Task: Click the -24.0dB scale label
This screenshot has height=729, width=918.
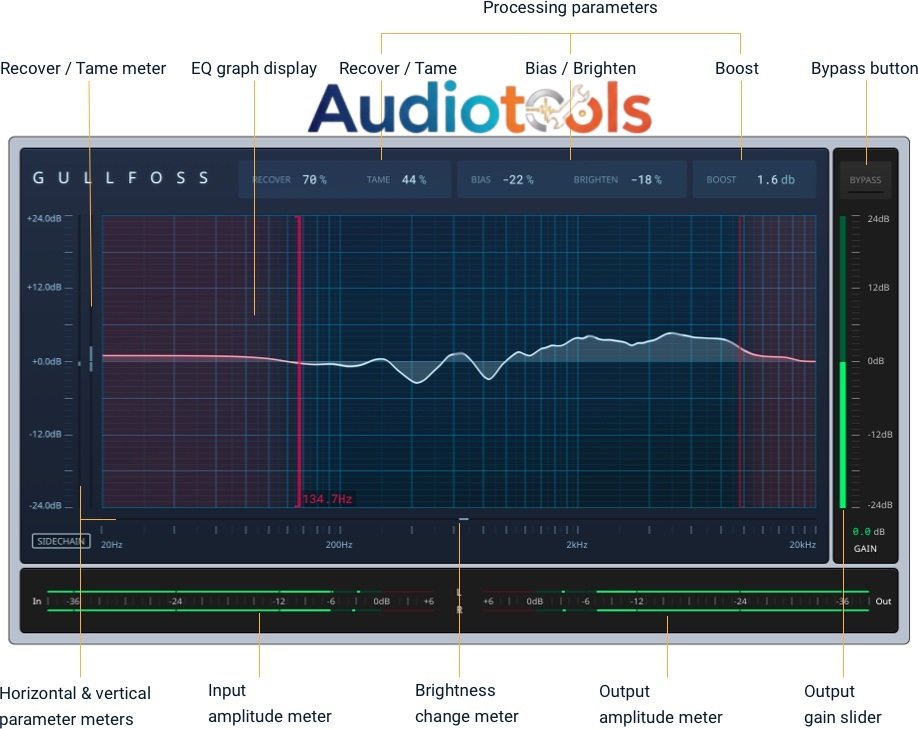Action: 45,505
